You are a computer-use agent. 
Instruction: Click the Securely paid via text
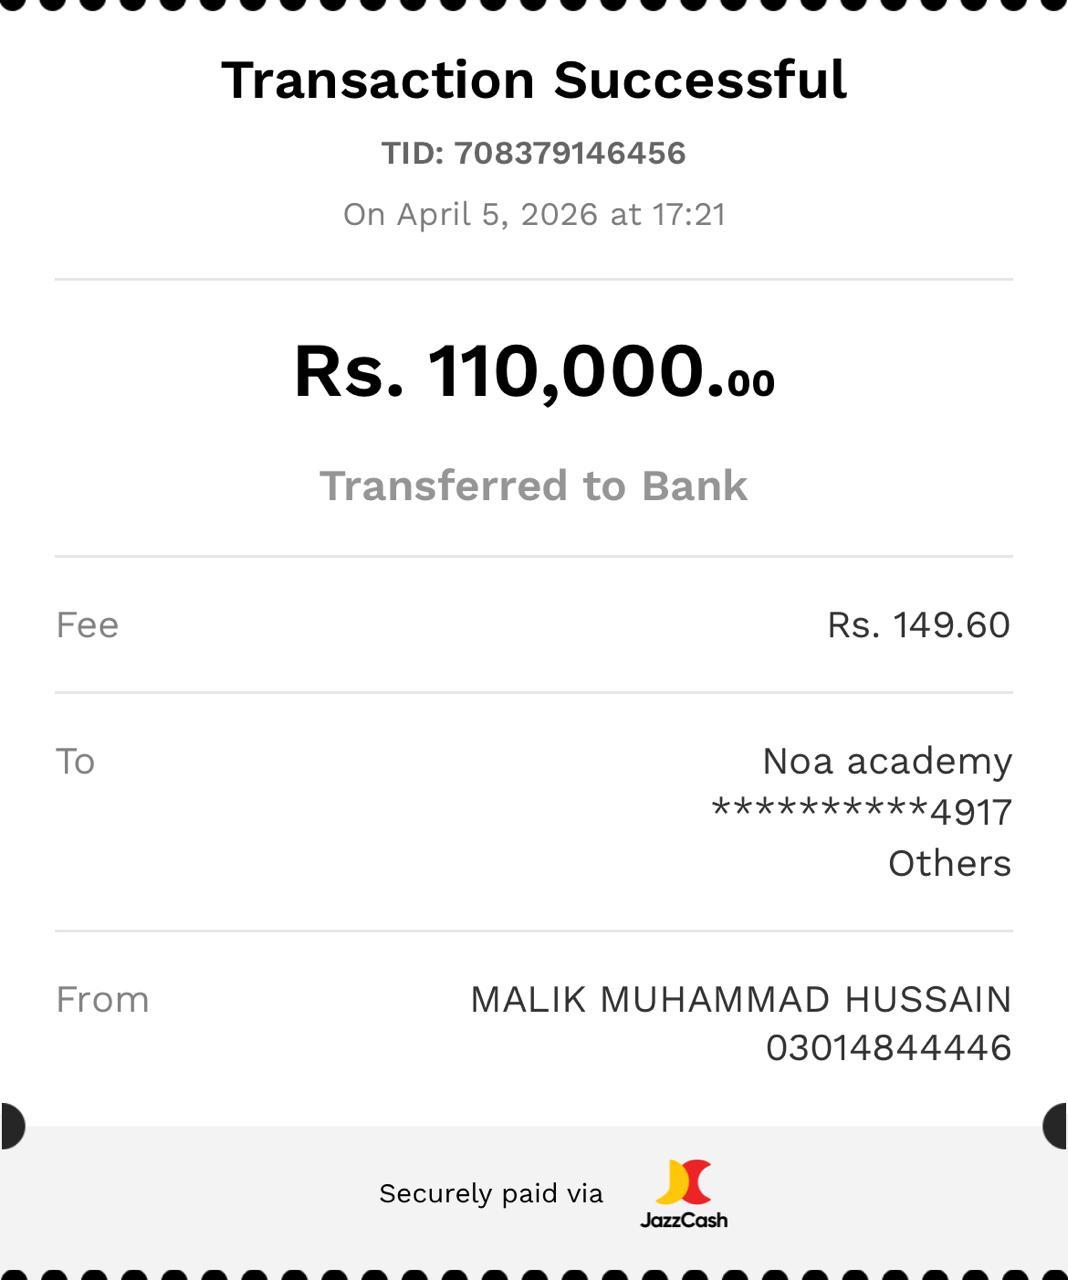tap(491, 1193)
